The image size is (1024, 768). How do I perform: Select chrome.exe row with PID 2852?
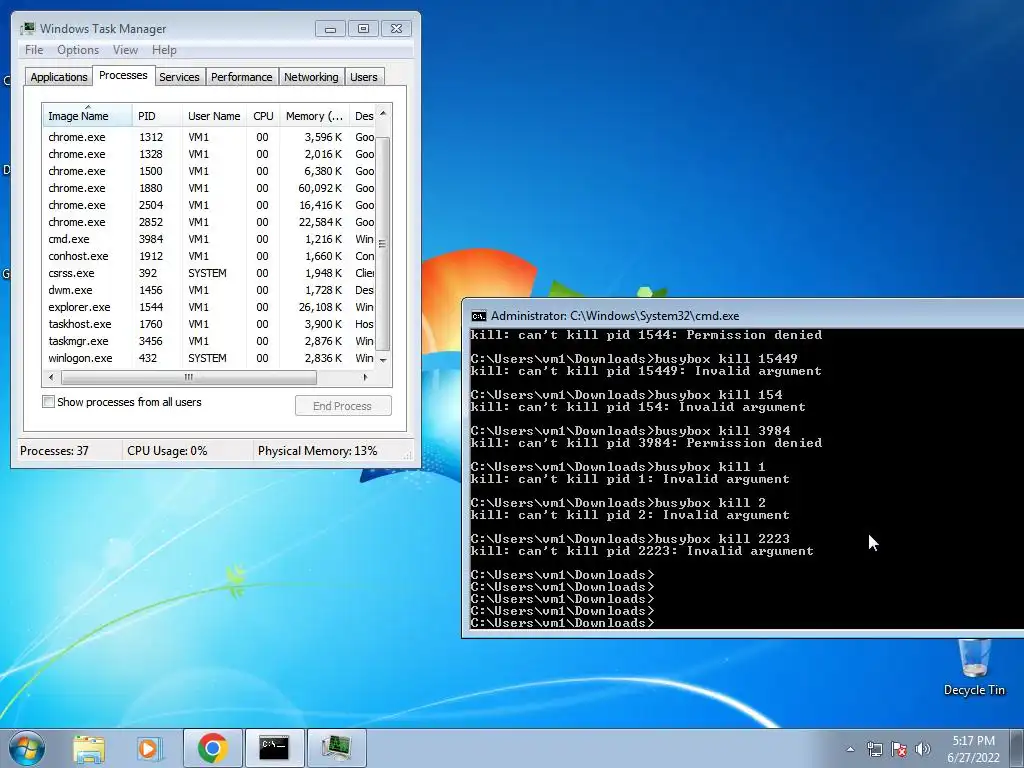coord(209,222)
